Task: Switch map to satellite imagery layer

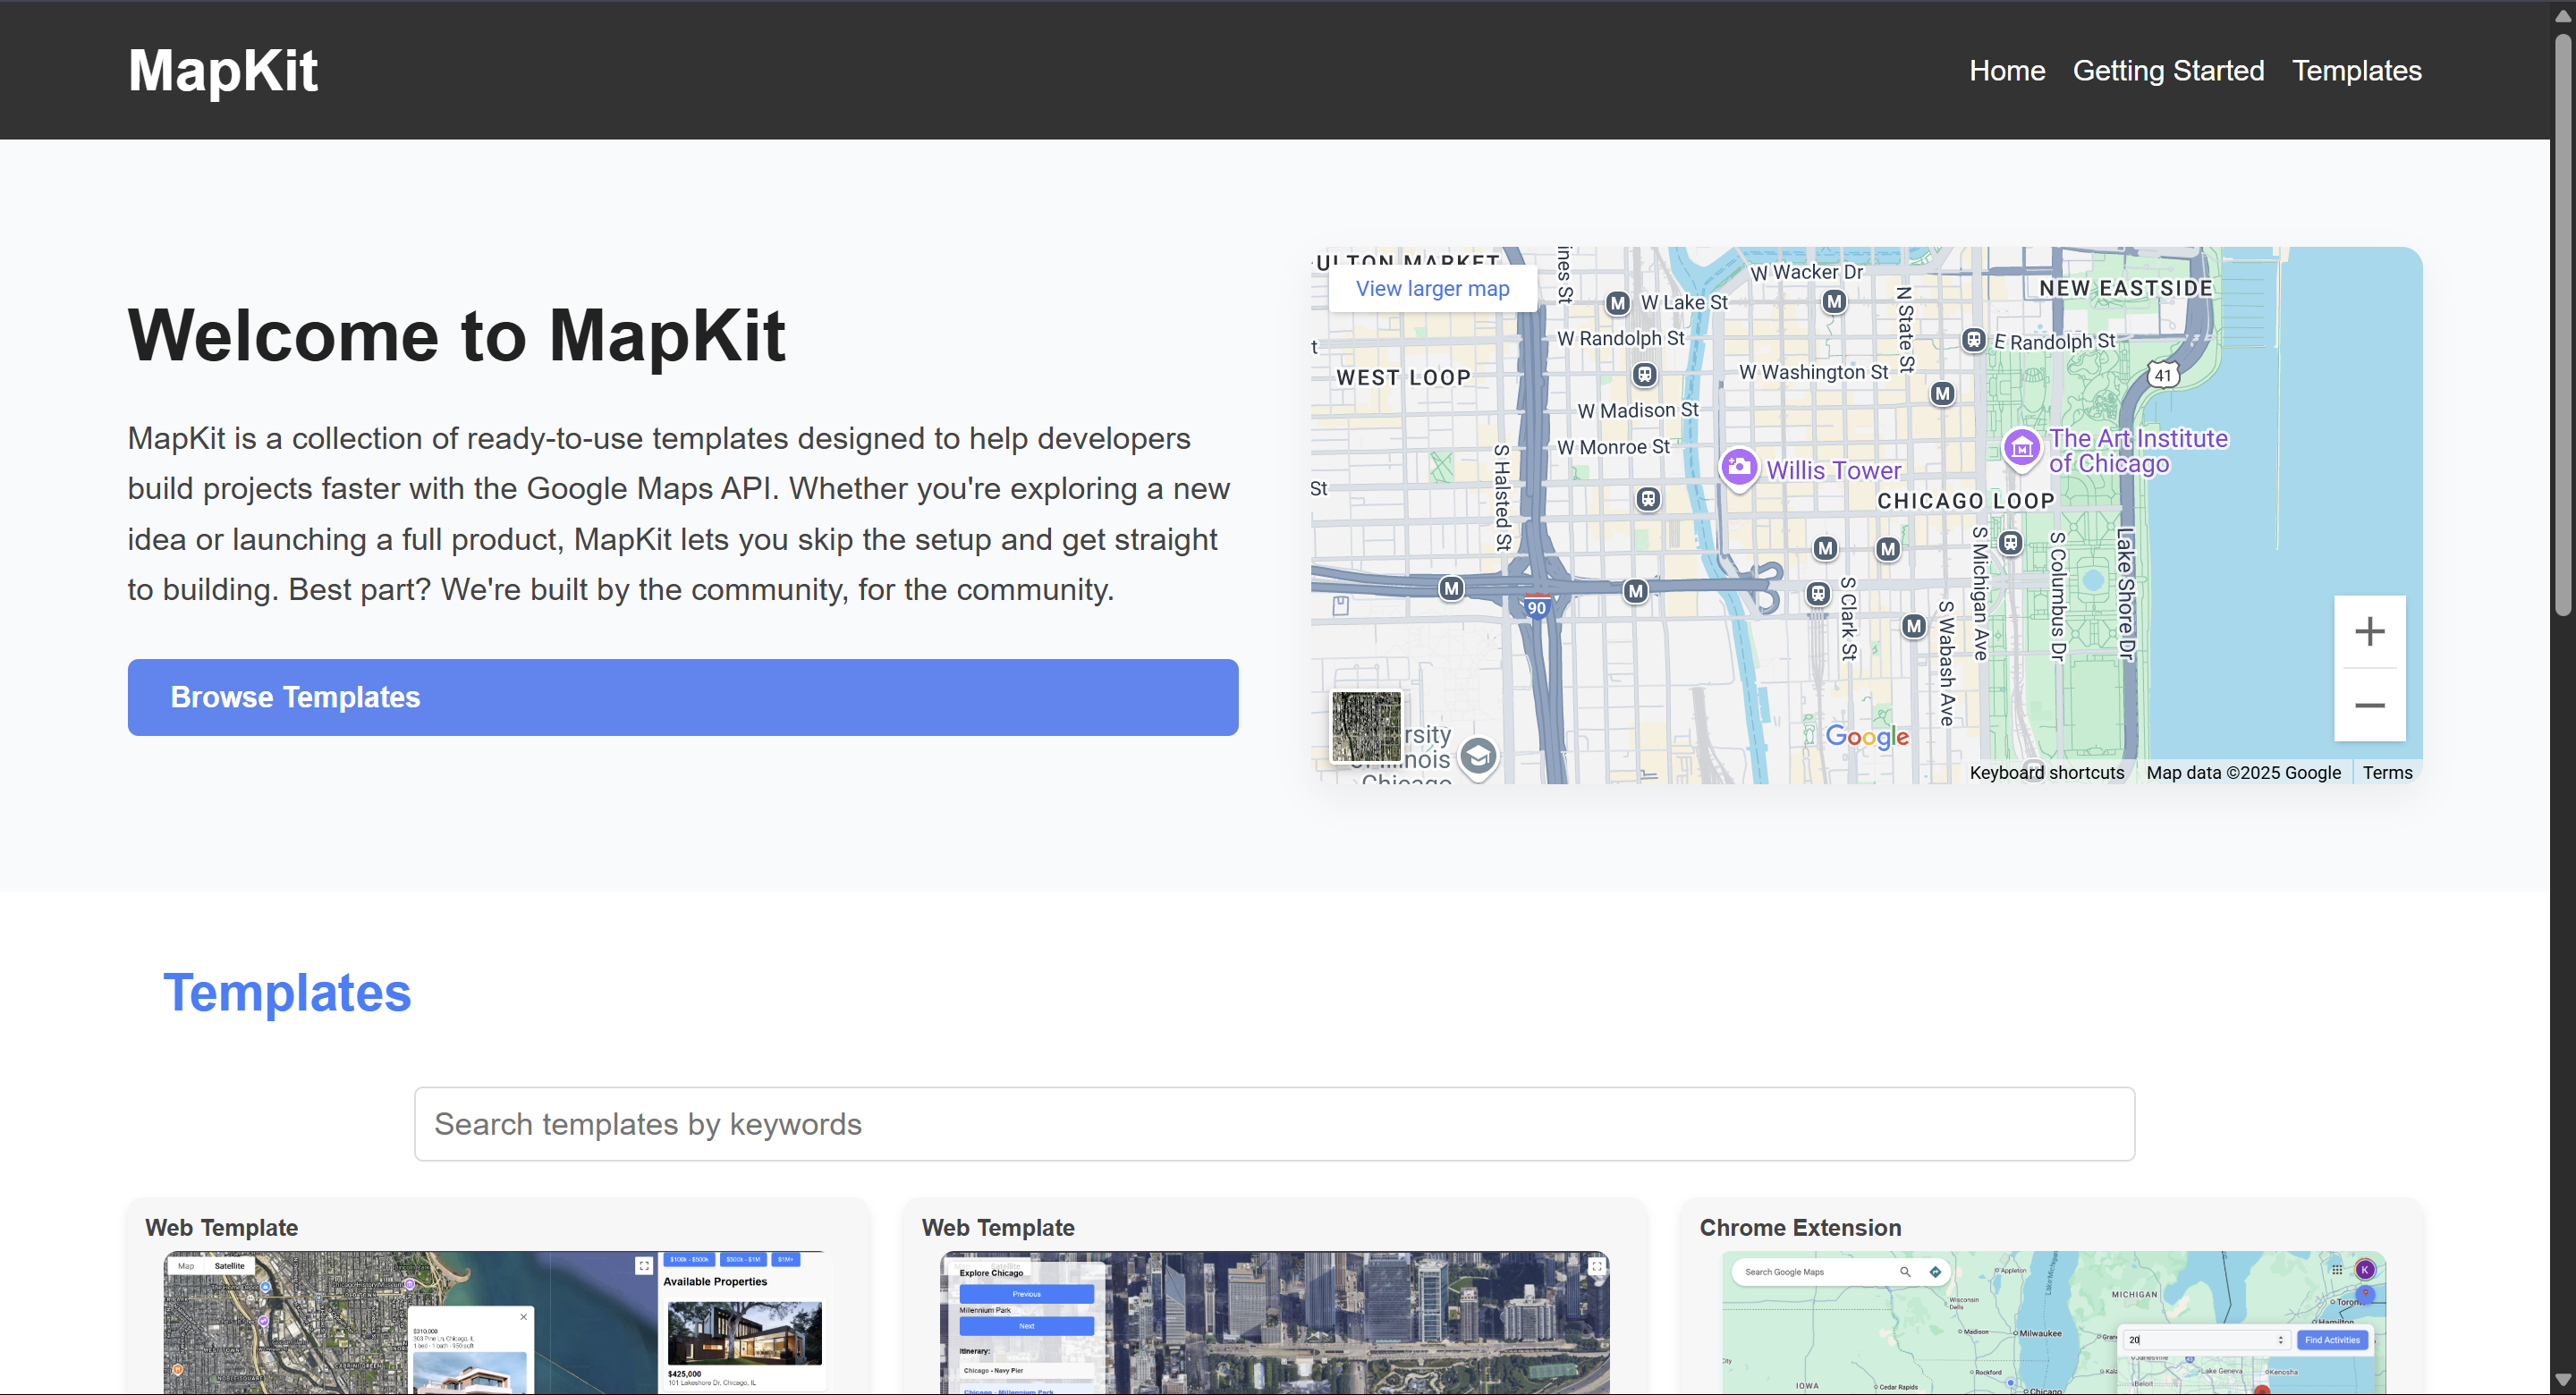Action: click(x=1366, y=727)
